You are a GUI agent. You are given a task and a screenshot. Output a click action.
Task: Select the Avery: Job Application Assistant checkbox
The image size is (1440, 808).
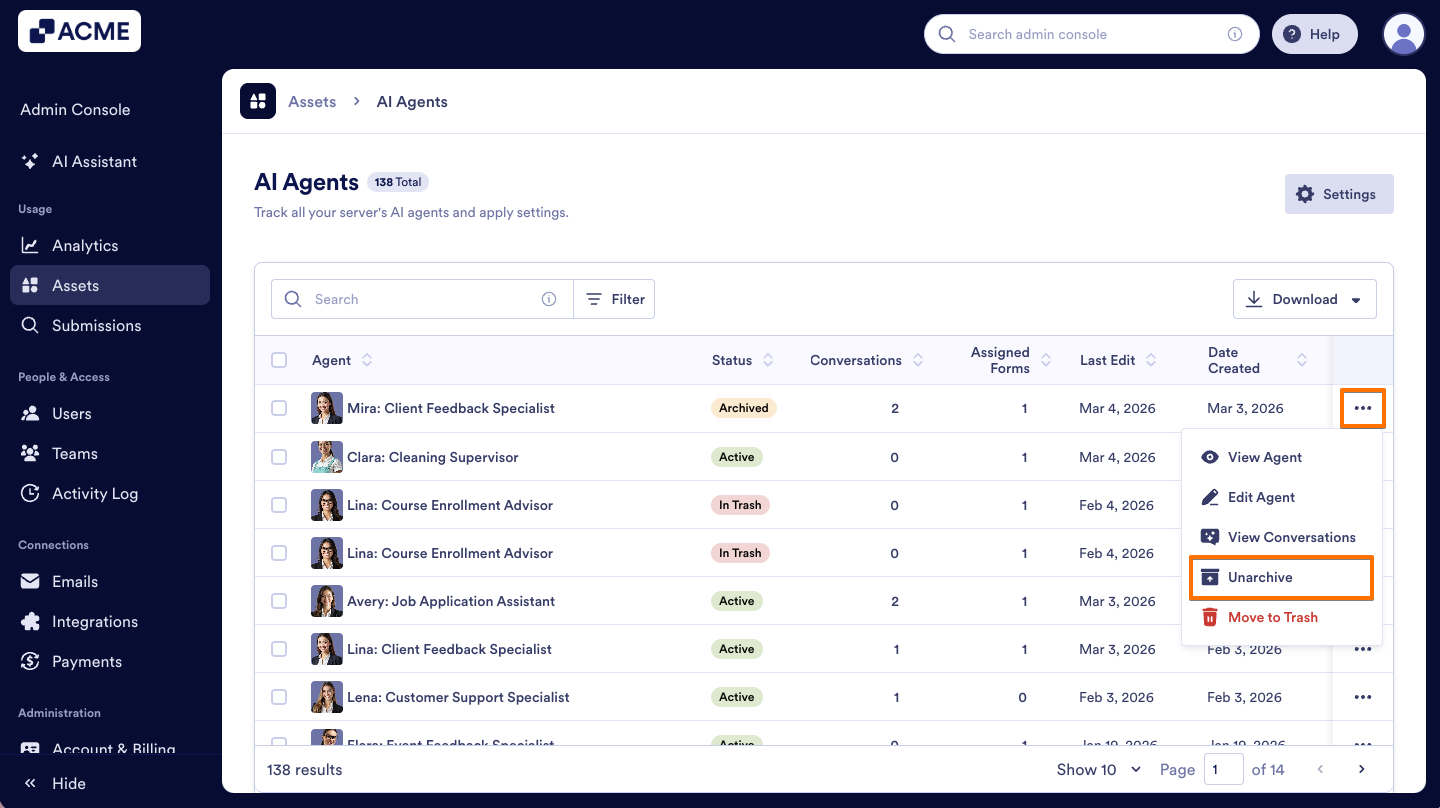point(279,600)
